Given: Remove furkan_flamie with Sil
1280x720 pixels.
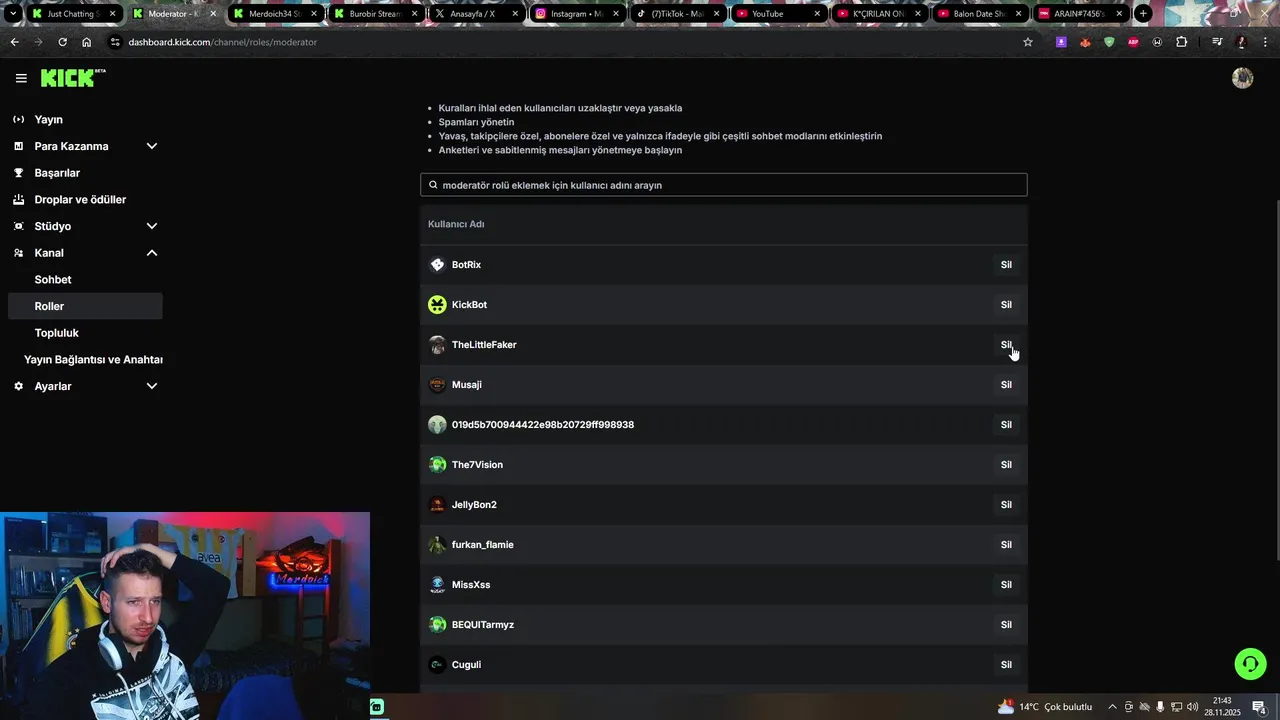Looking at the screenshot, I should (x=1006, y=545).
